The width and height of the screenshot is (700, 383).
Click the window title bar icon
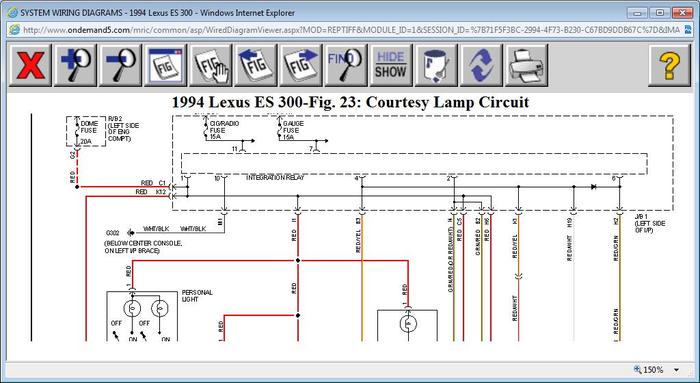13,12
